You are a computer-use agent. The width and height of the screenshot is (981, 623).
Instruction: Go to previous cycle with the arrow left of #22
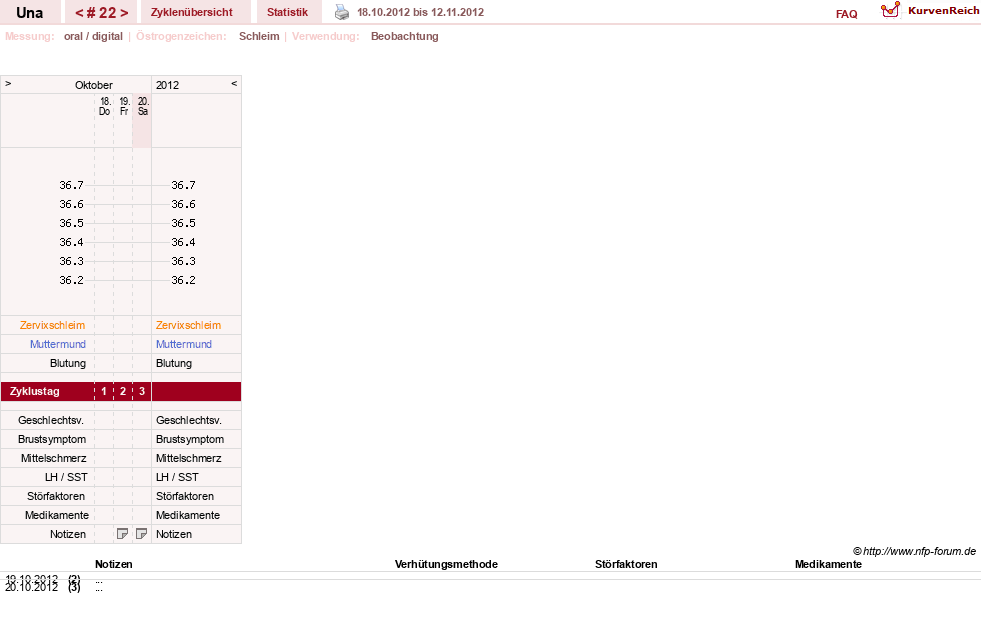pyautogui.click(x=79, y=13)
